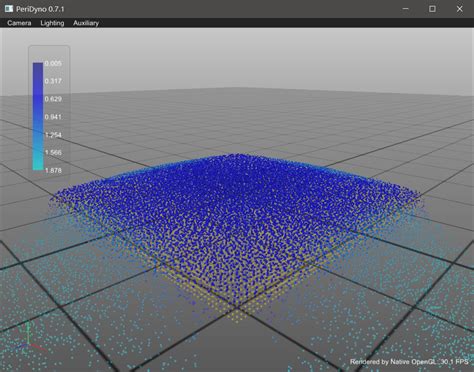Click the 1.254 legend value
Screen dimensions: 474x372
53,135
